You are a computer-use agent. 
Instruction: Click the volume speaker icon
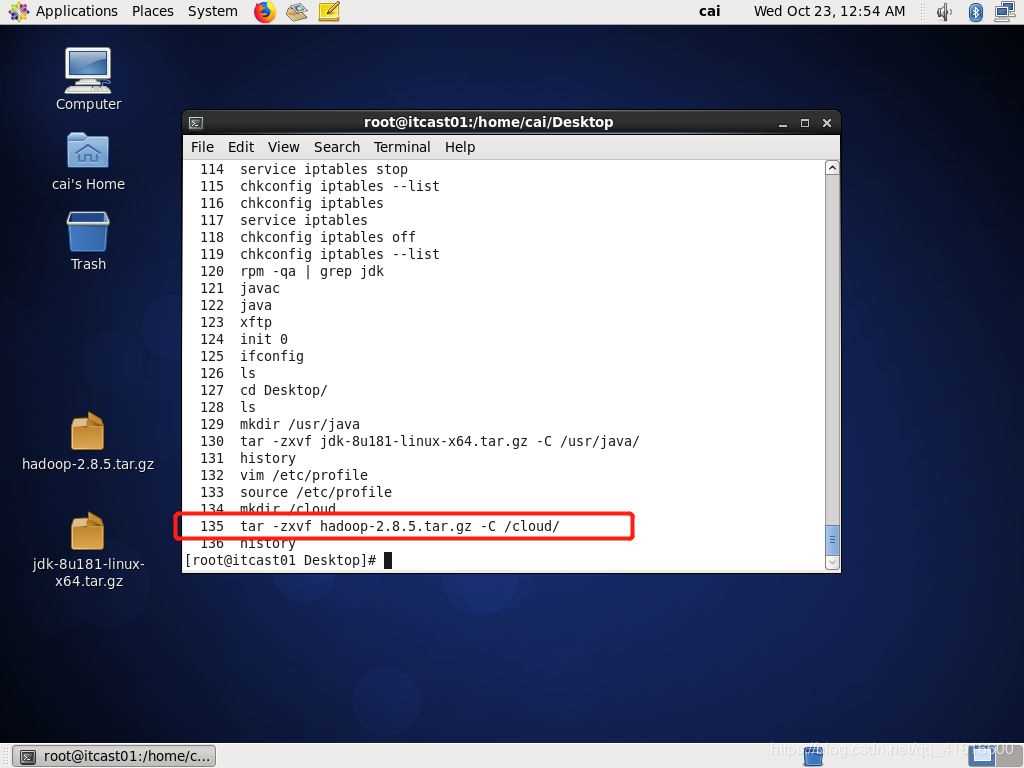point(945,12)
